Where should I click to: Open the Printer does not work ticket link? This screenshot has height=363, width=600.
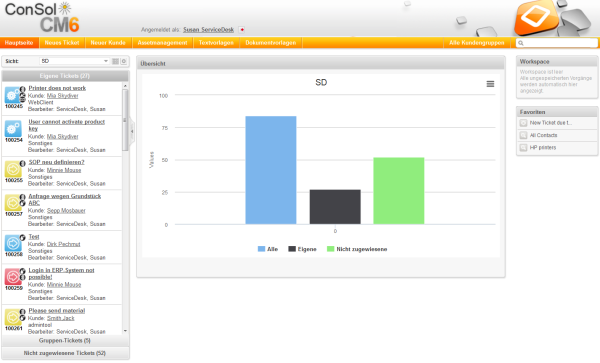57,88
